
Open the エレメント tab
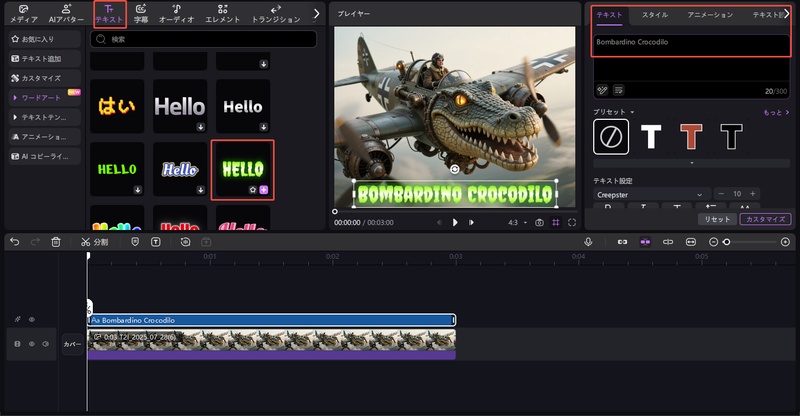222,14
